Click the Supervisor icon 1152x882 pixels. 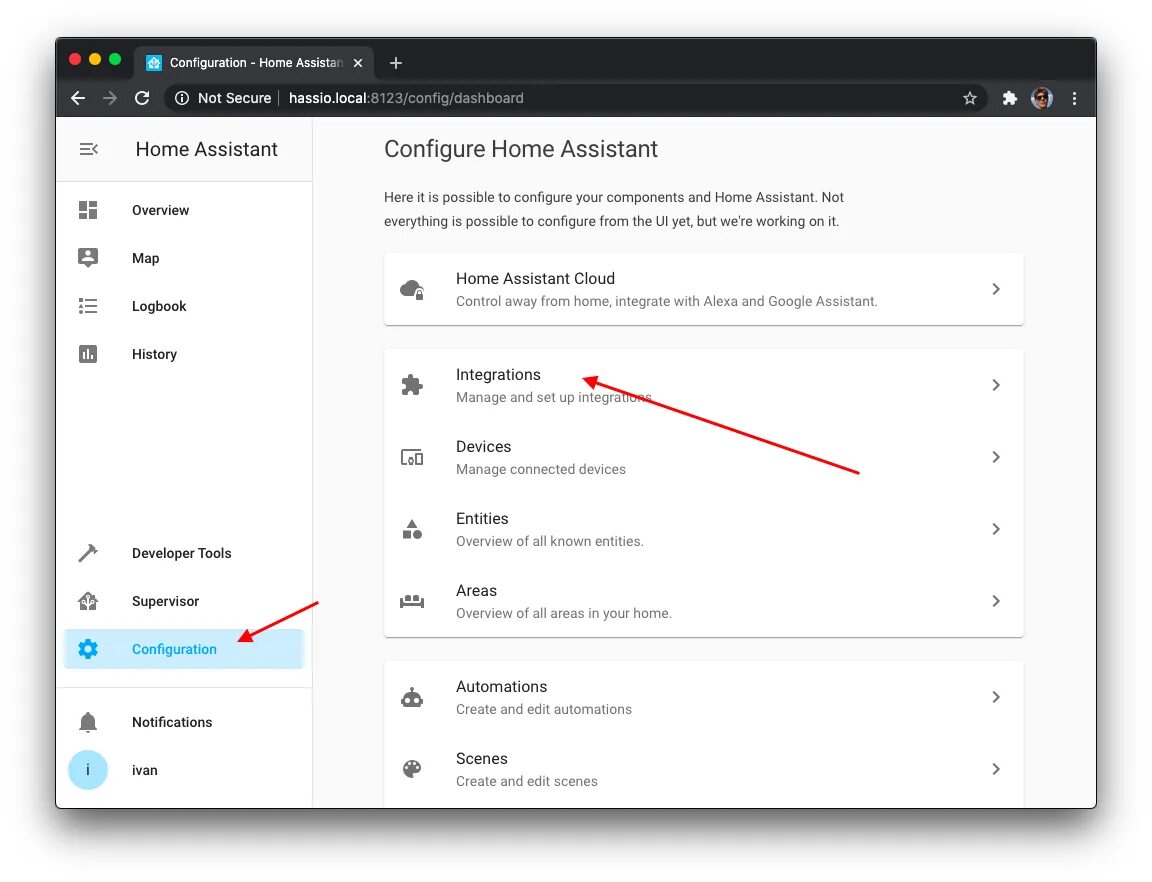pos(88,601)
